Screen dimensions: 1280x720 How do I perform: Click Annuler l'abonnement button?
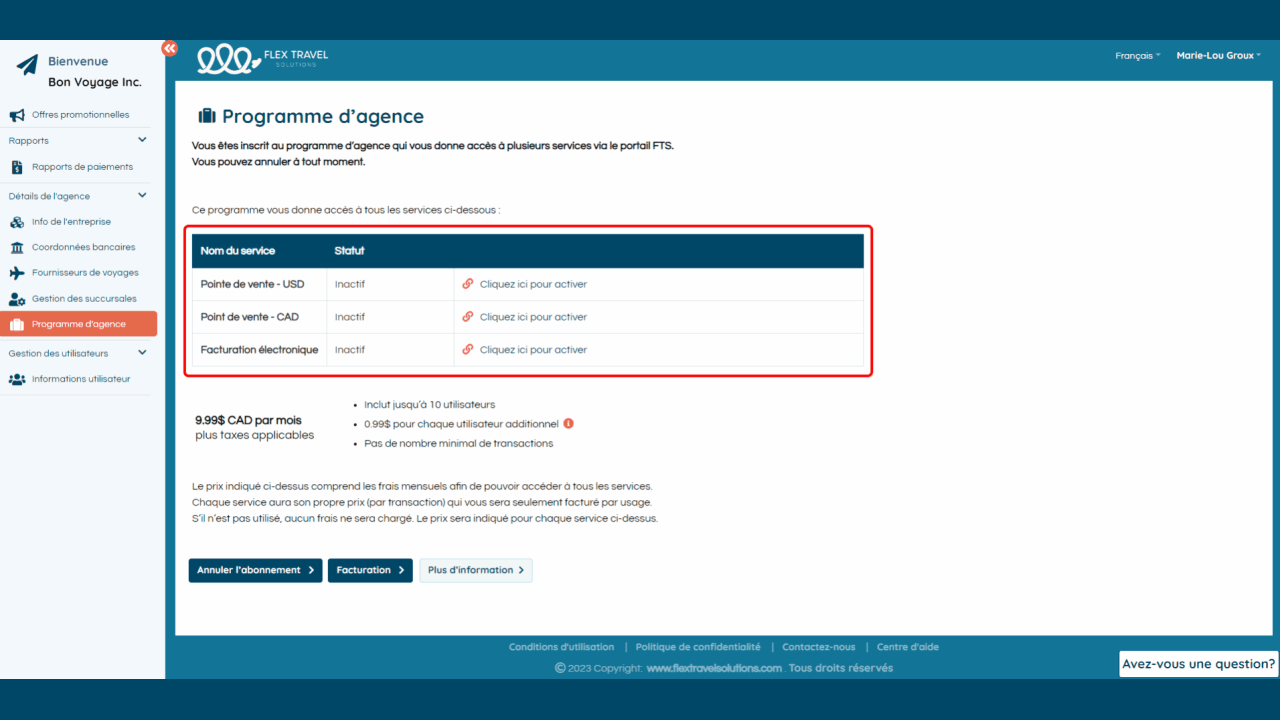coord(255,570)
